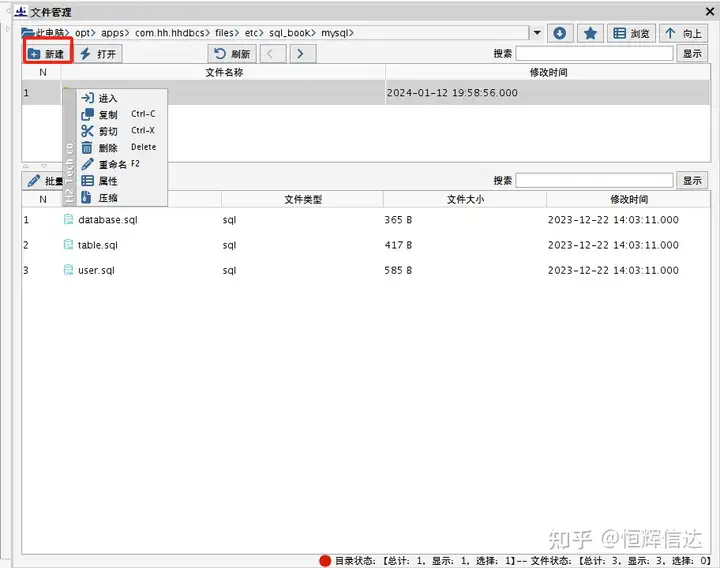Click the upper 修改时间 column header
This screenshot has width=720, height=568.
(548, 72)
